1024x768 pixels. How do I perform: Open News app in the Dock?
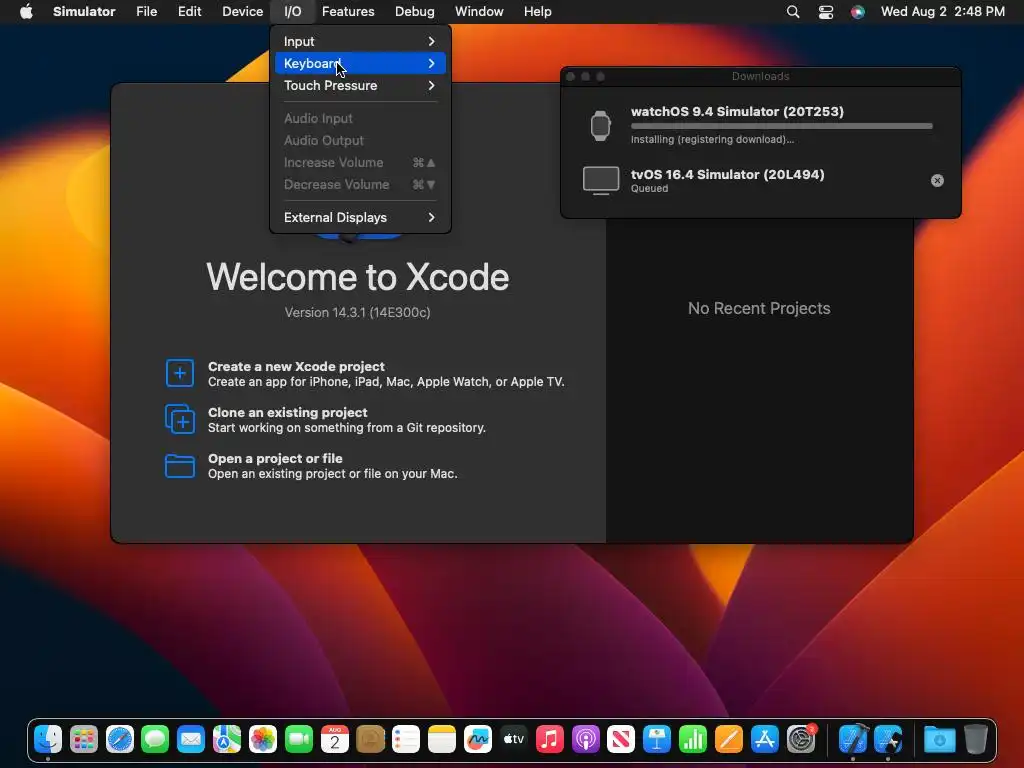coord(620,739)
